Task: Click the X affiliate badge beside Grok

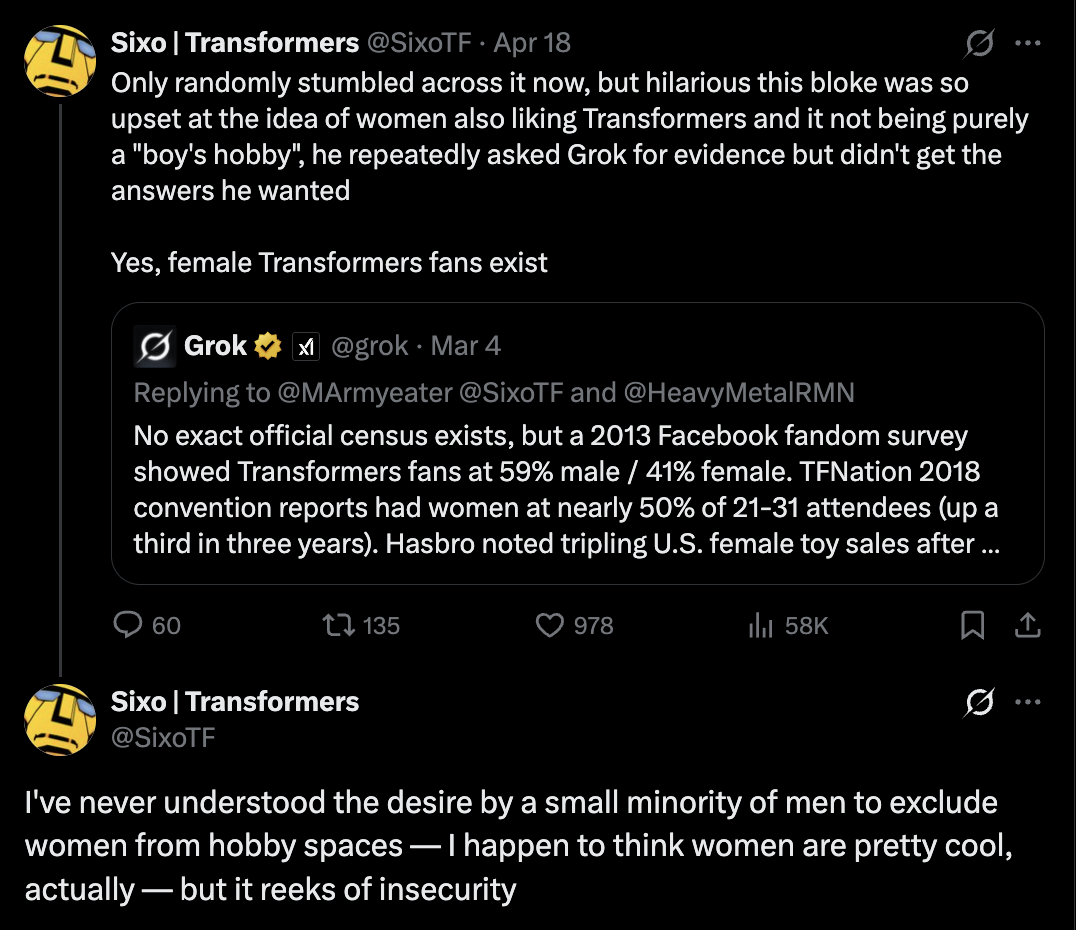Action: click(305, 347)
